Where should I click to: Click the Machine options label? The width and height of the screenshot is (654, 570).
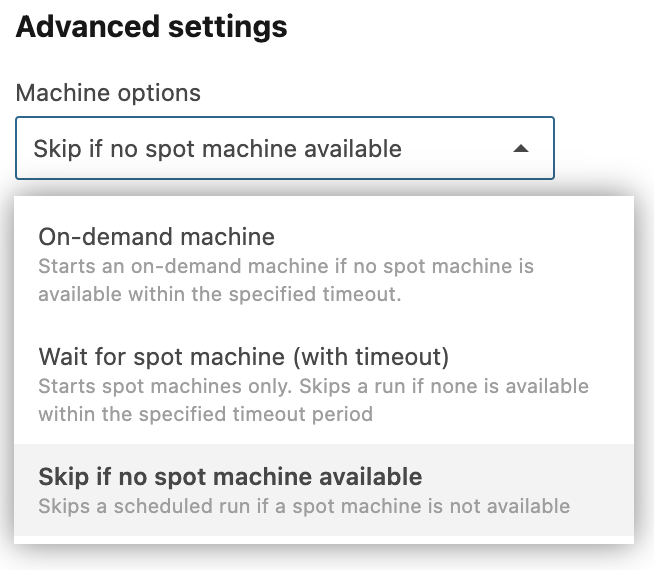[108, 93]
